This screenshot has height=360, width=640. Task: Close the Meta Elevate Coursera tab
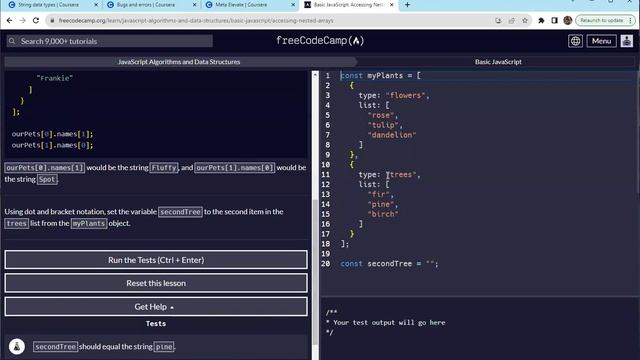[293, 5]
